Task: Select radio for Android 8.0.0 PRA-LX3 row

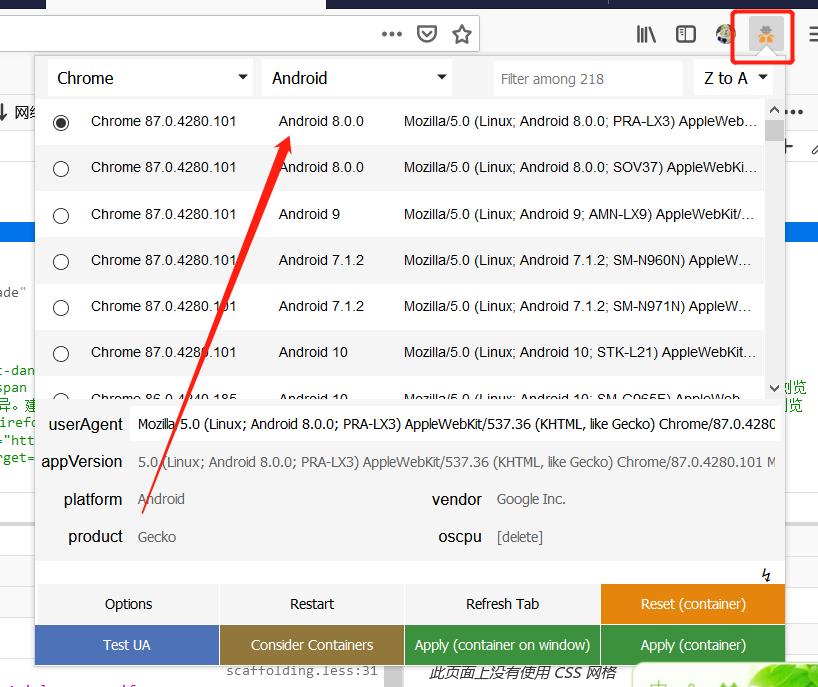Action: pos(61,123)
